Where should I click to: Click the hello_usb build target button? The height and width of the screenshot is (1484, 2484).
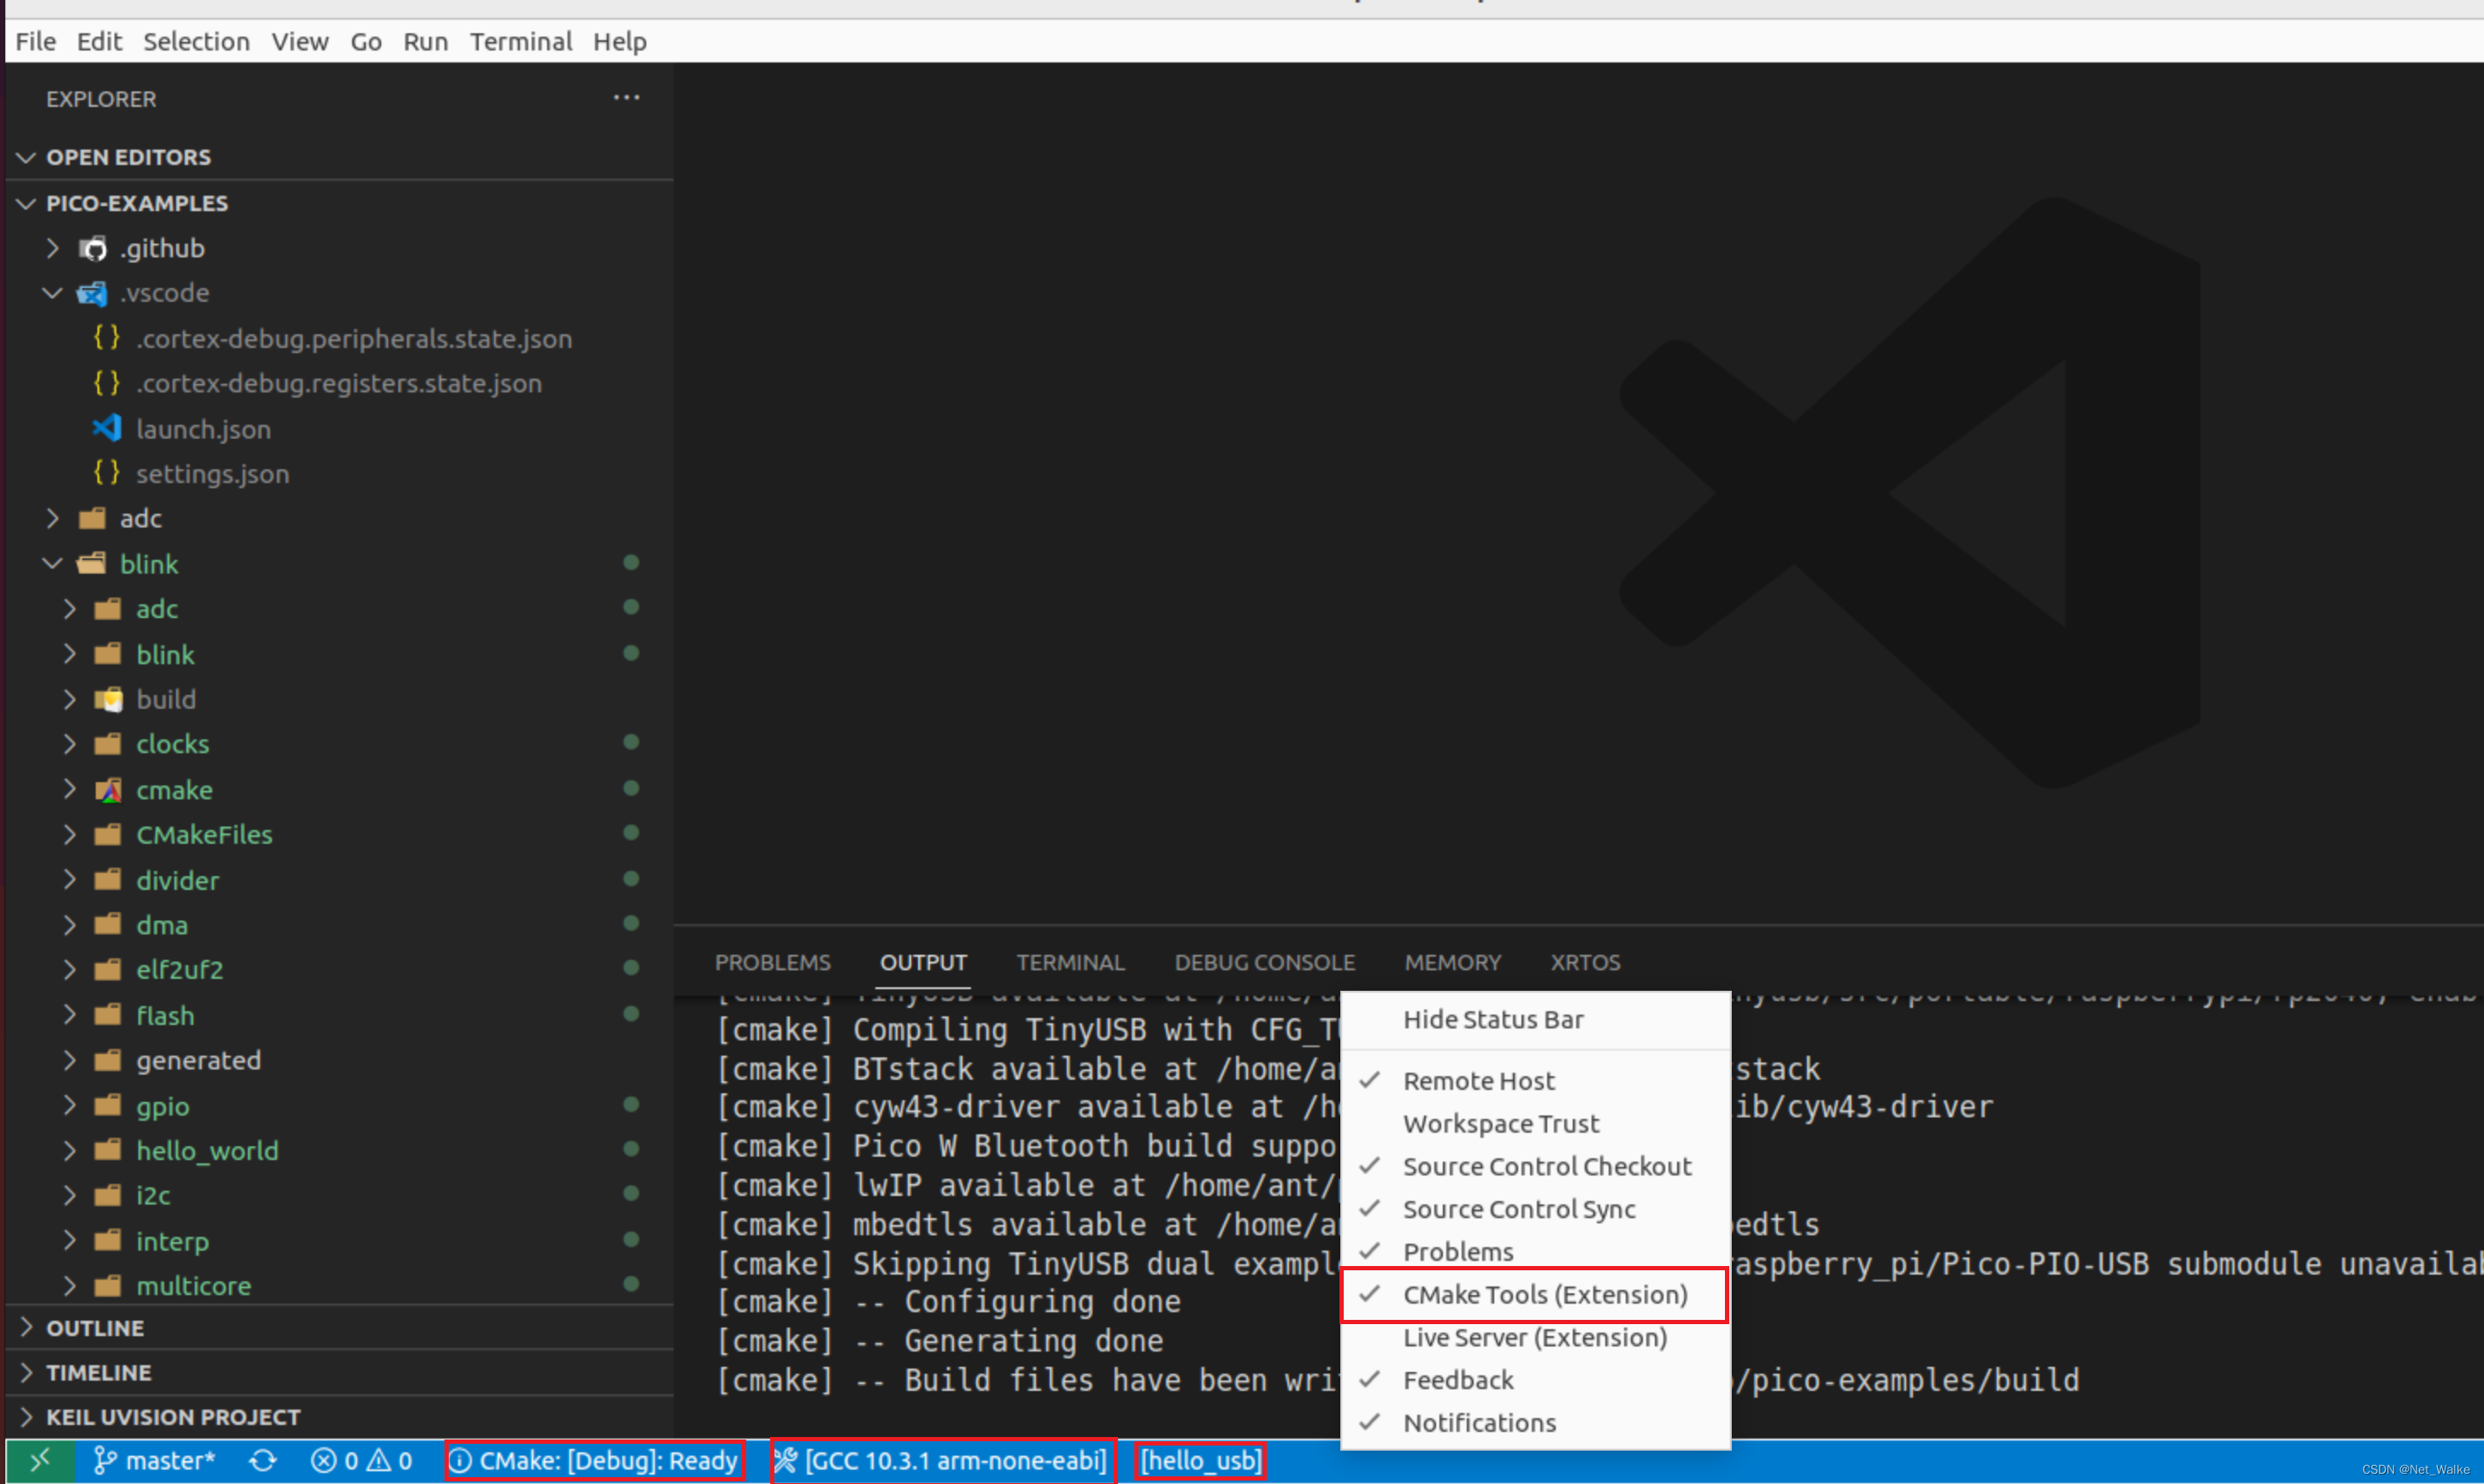[1200, 1461]
